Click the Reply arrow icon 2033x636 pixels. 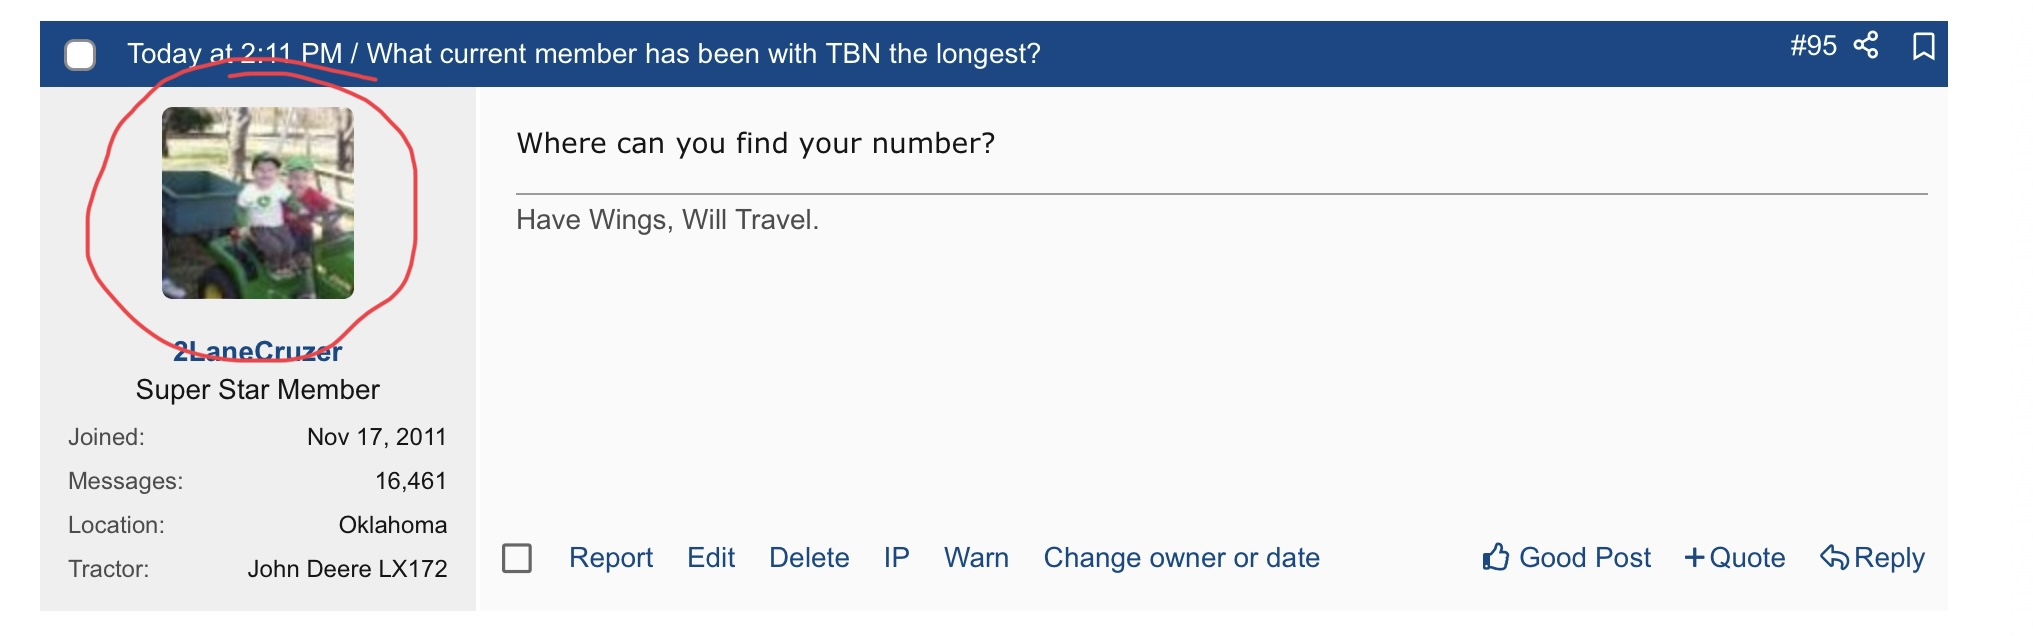pyautogui.click(x=1834, y=557)
